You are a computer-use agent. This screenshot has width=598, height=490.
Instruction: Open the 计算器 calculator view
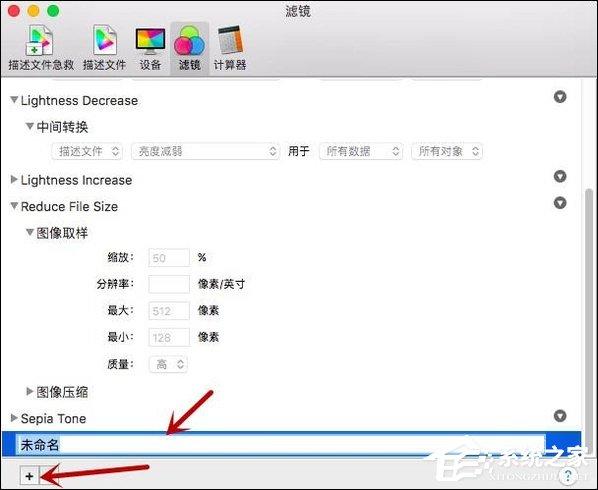[x=230, y=48]
